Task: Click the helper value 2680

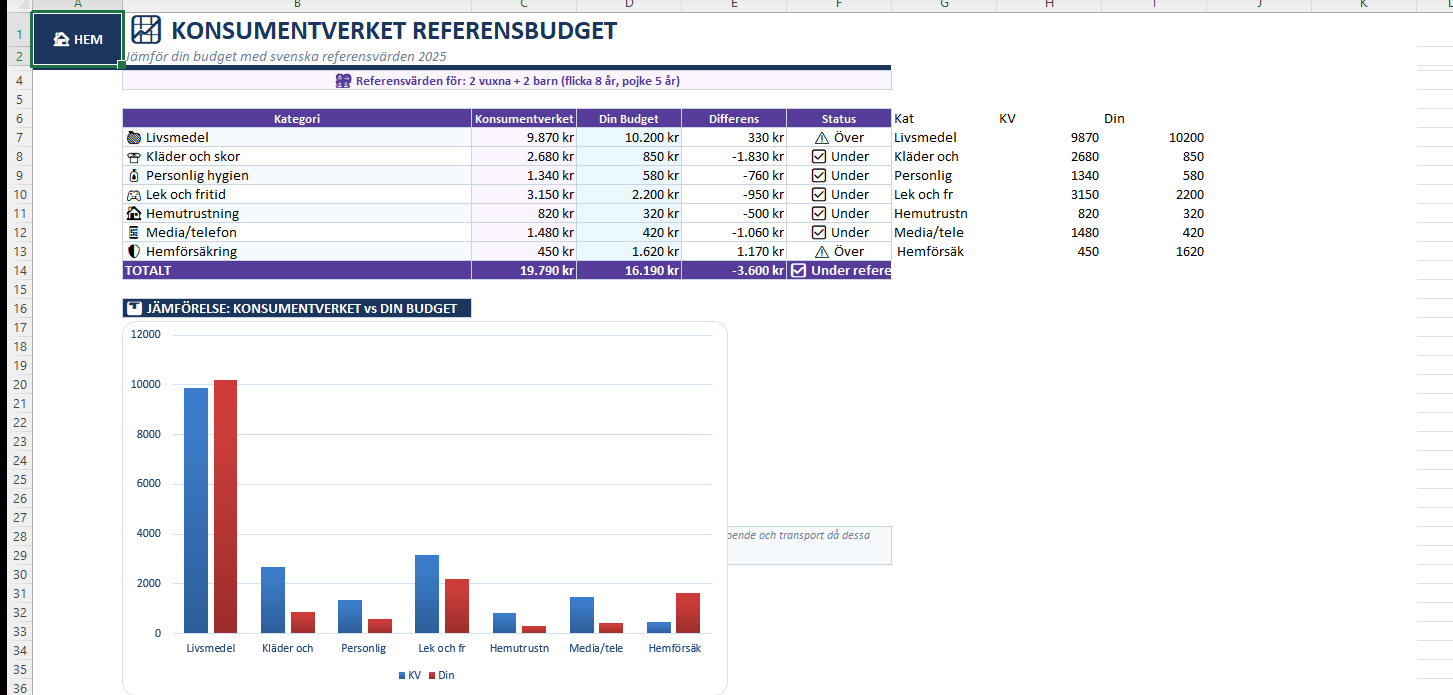Action: pyautogui.click(x=1049, y=156)
